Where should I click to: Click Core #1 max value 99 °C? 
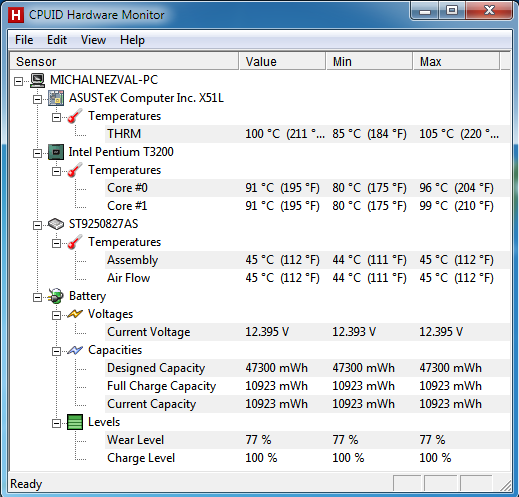(456, 206)
